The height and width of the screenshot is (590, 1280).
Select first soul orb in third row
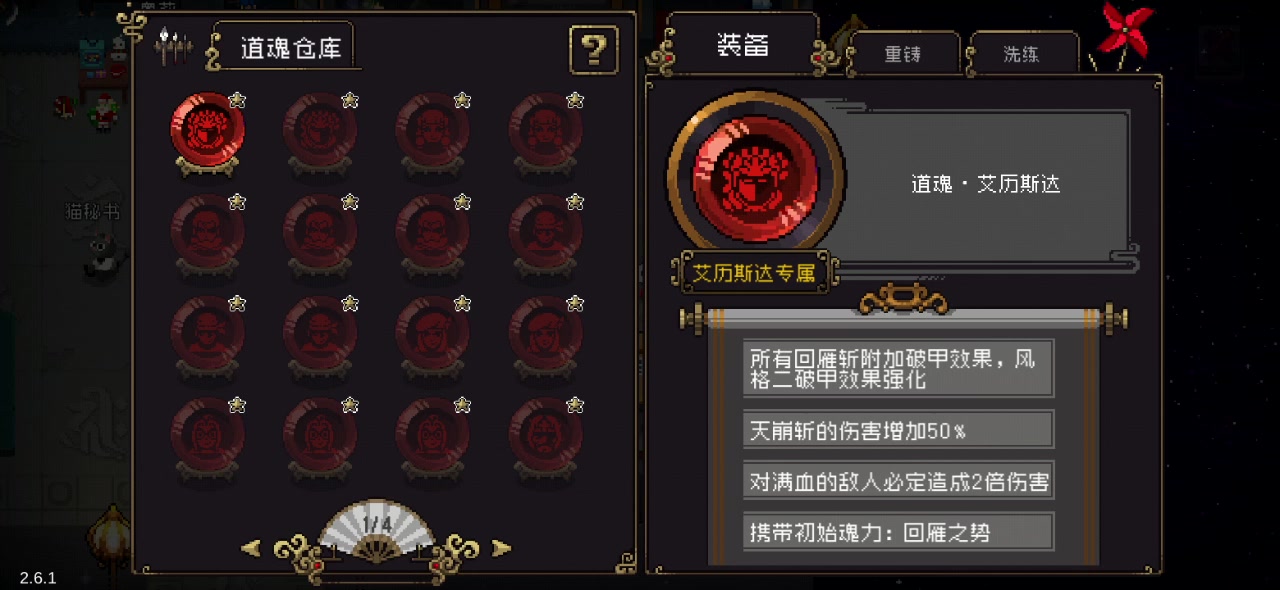pos(207,334)
